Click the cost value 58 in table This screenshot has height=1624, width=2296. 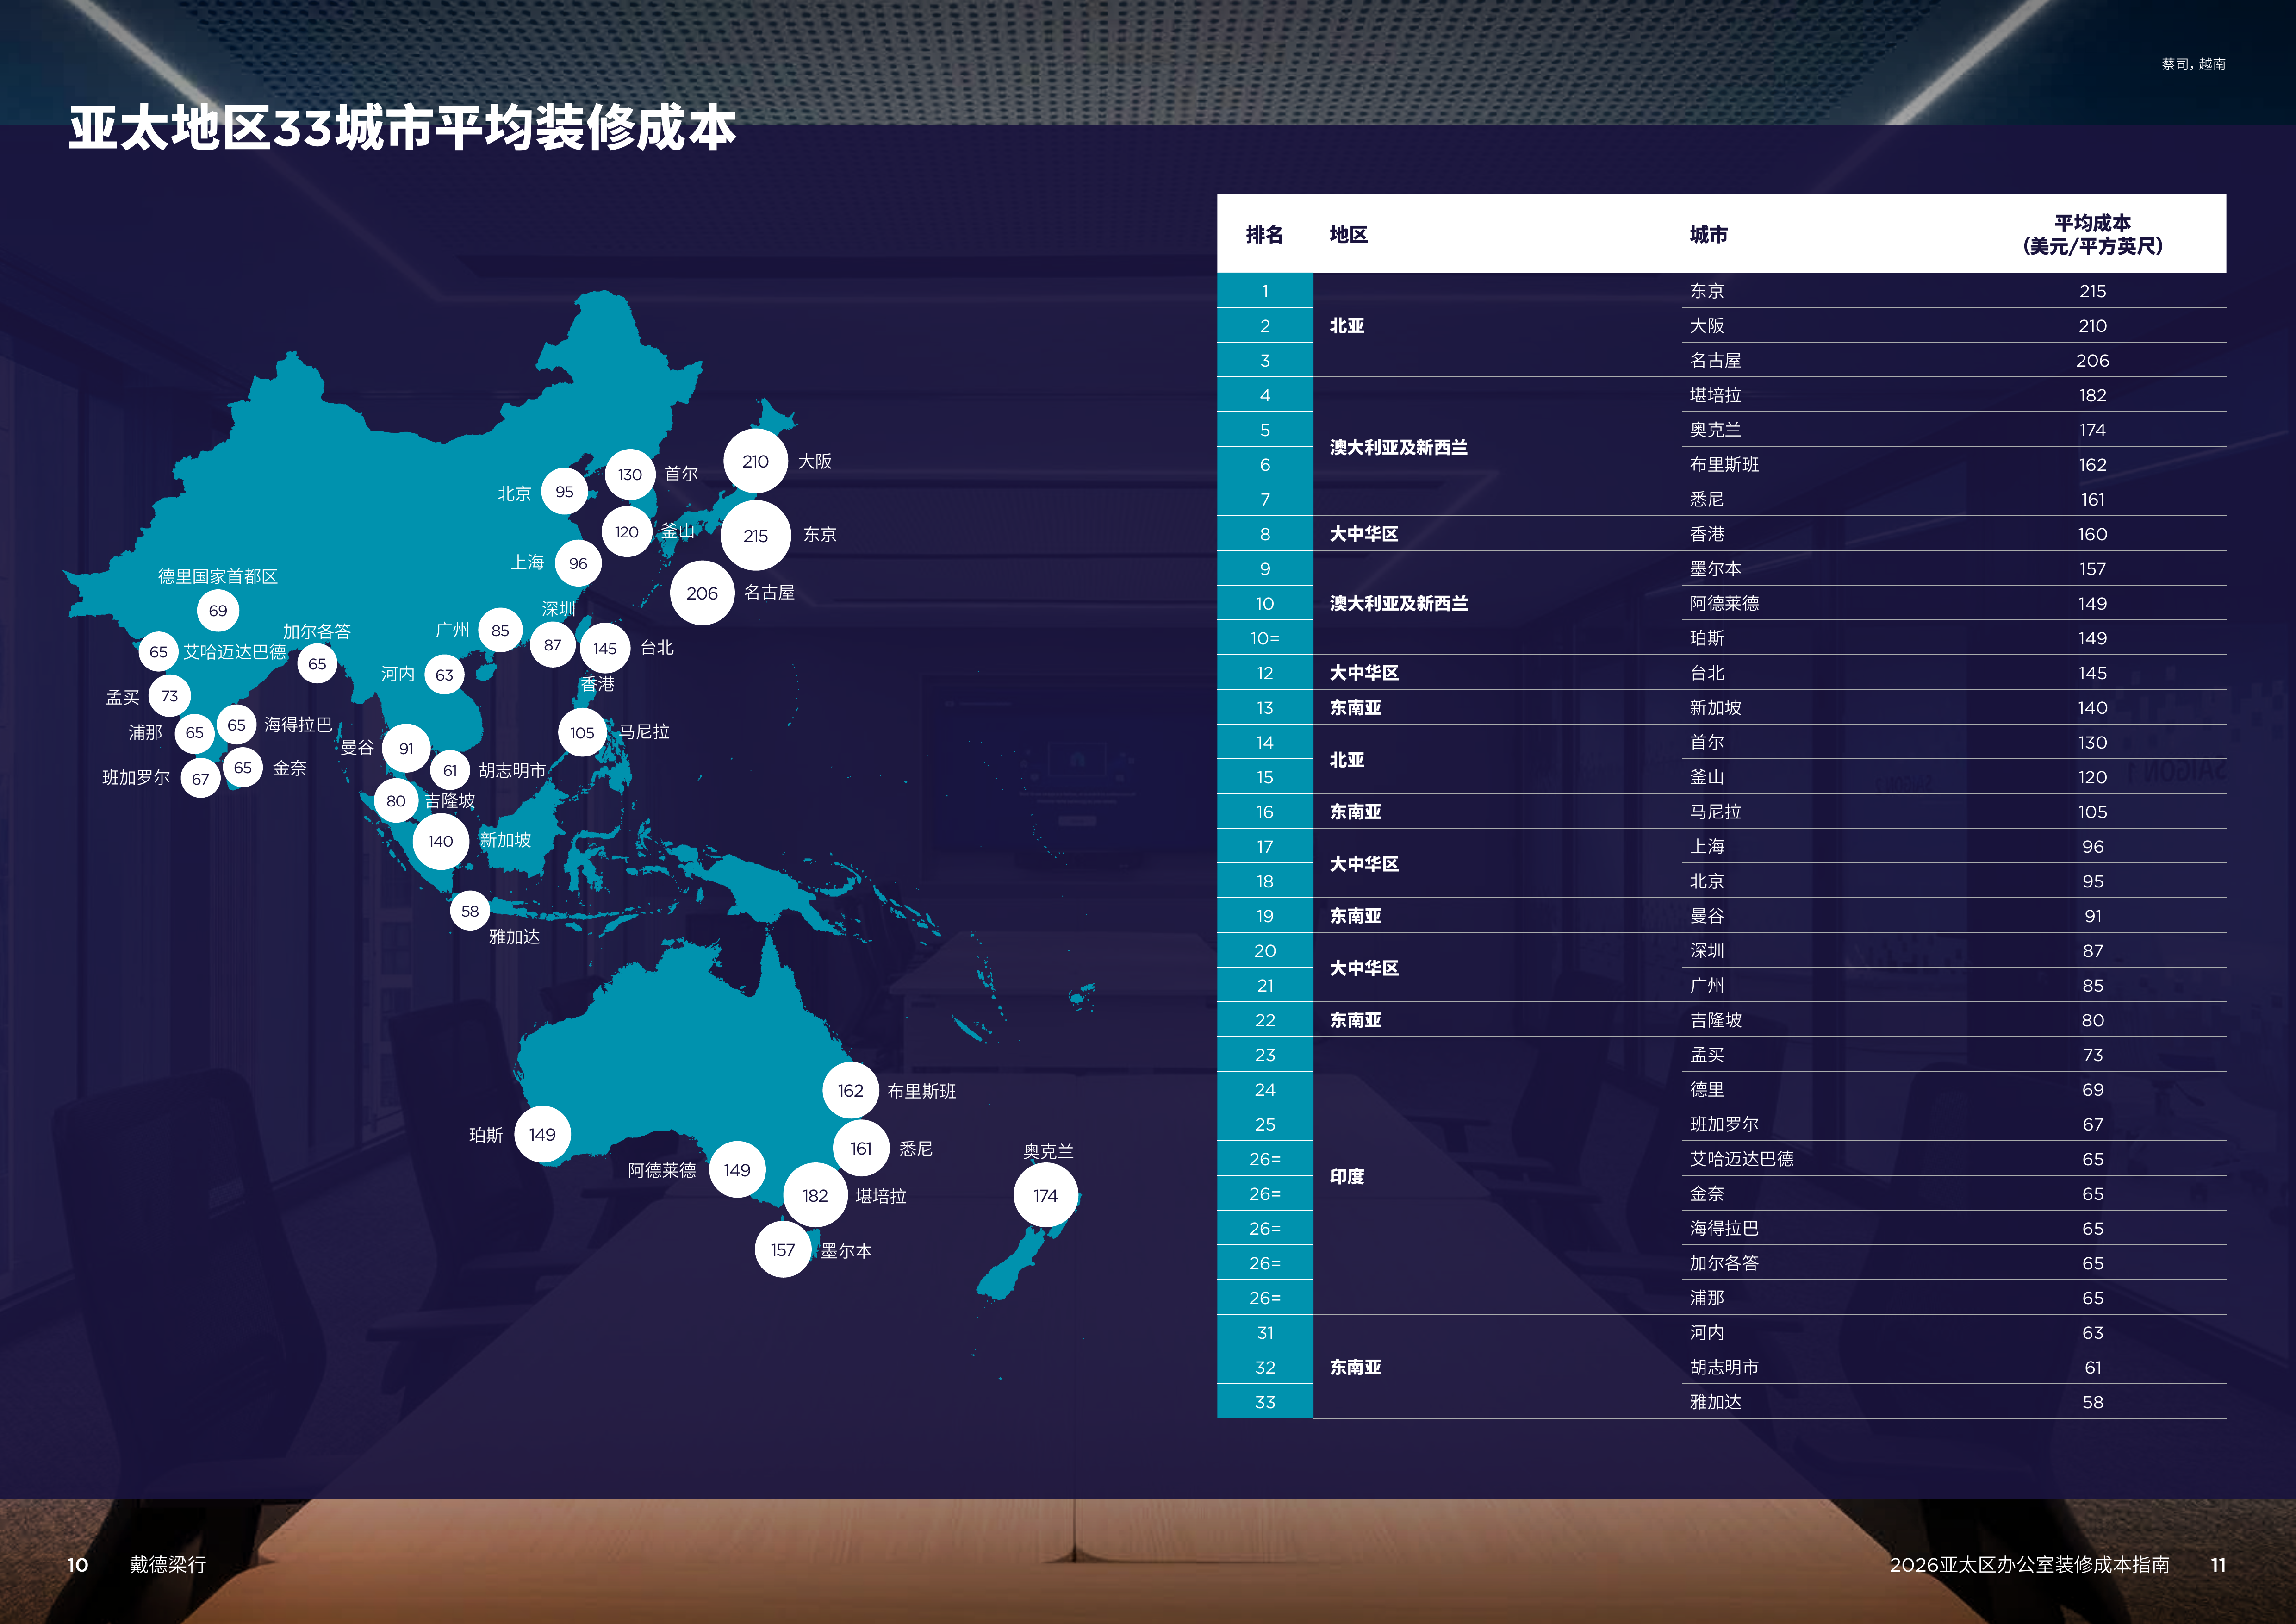tap(2092, 1402)
